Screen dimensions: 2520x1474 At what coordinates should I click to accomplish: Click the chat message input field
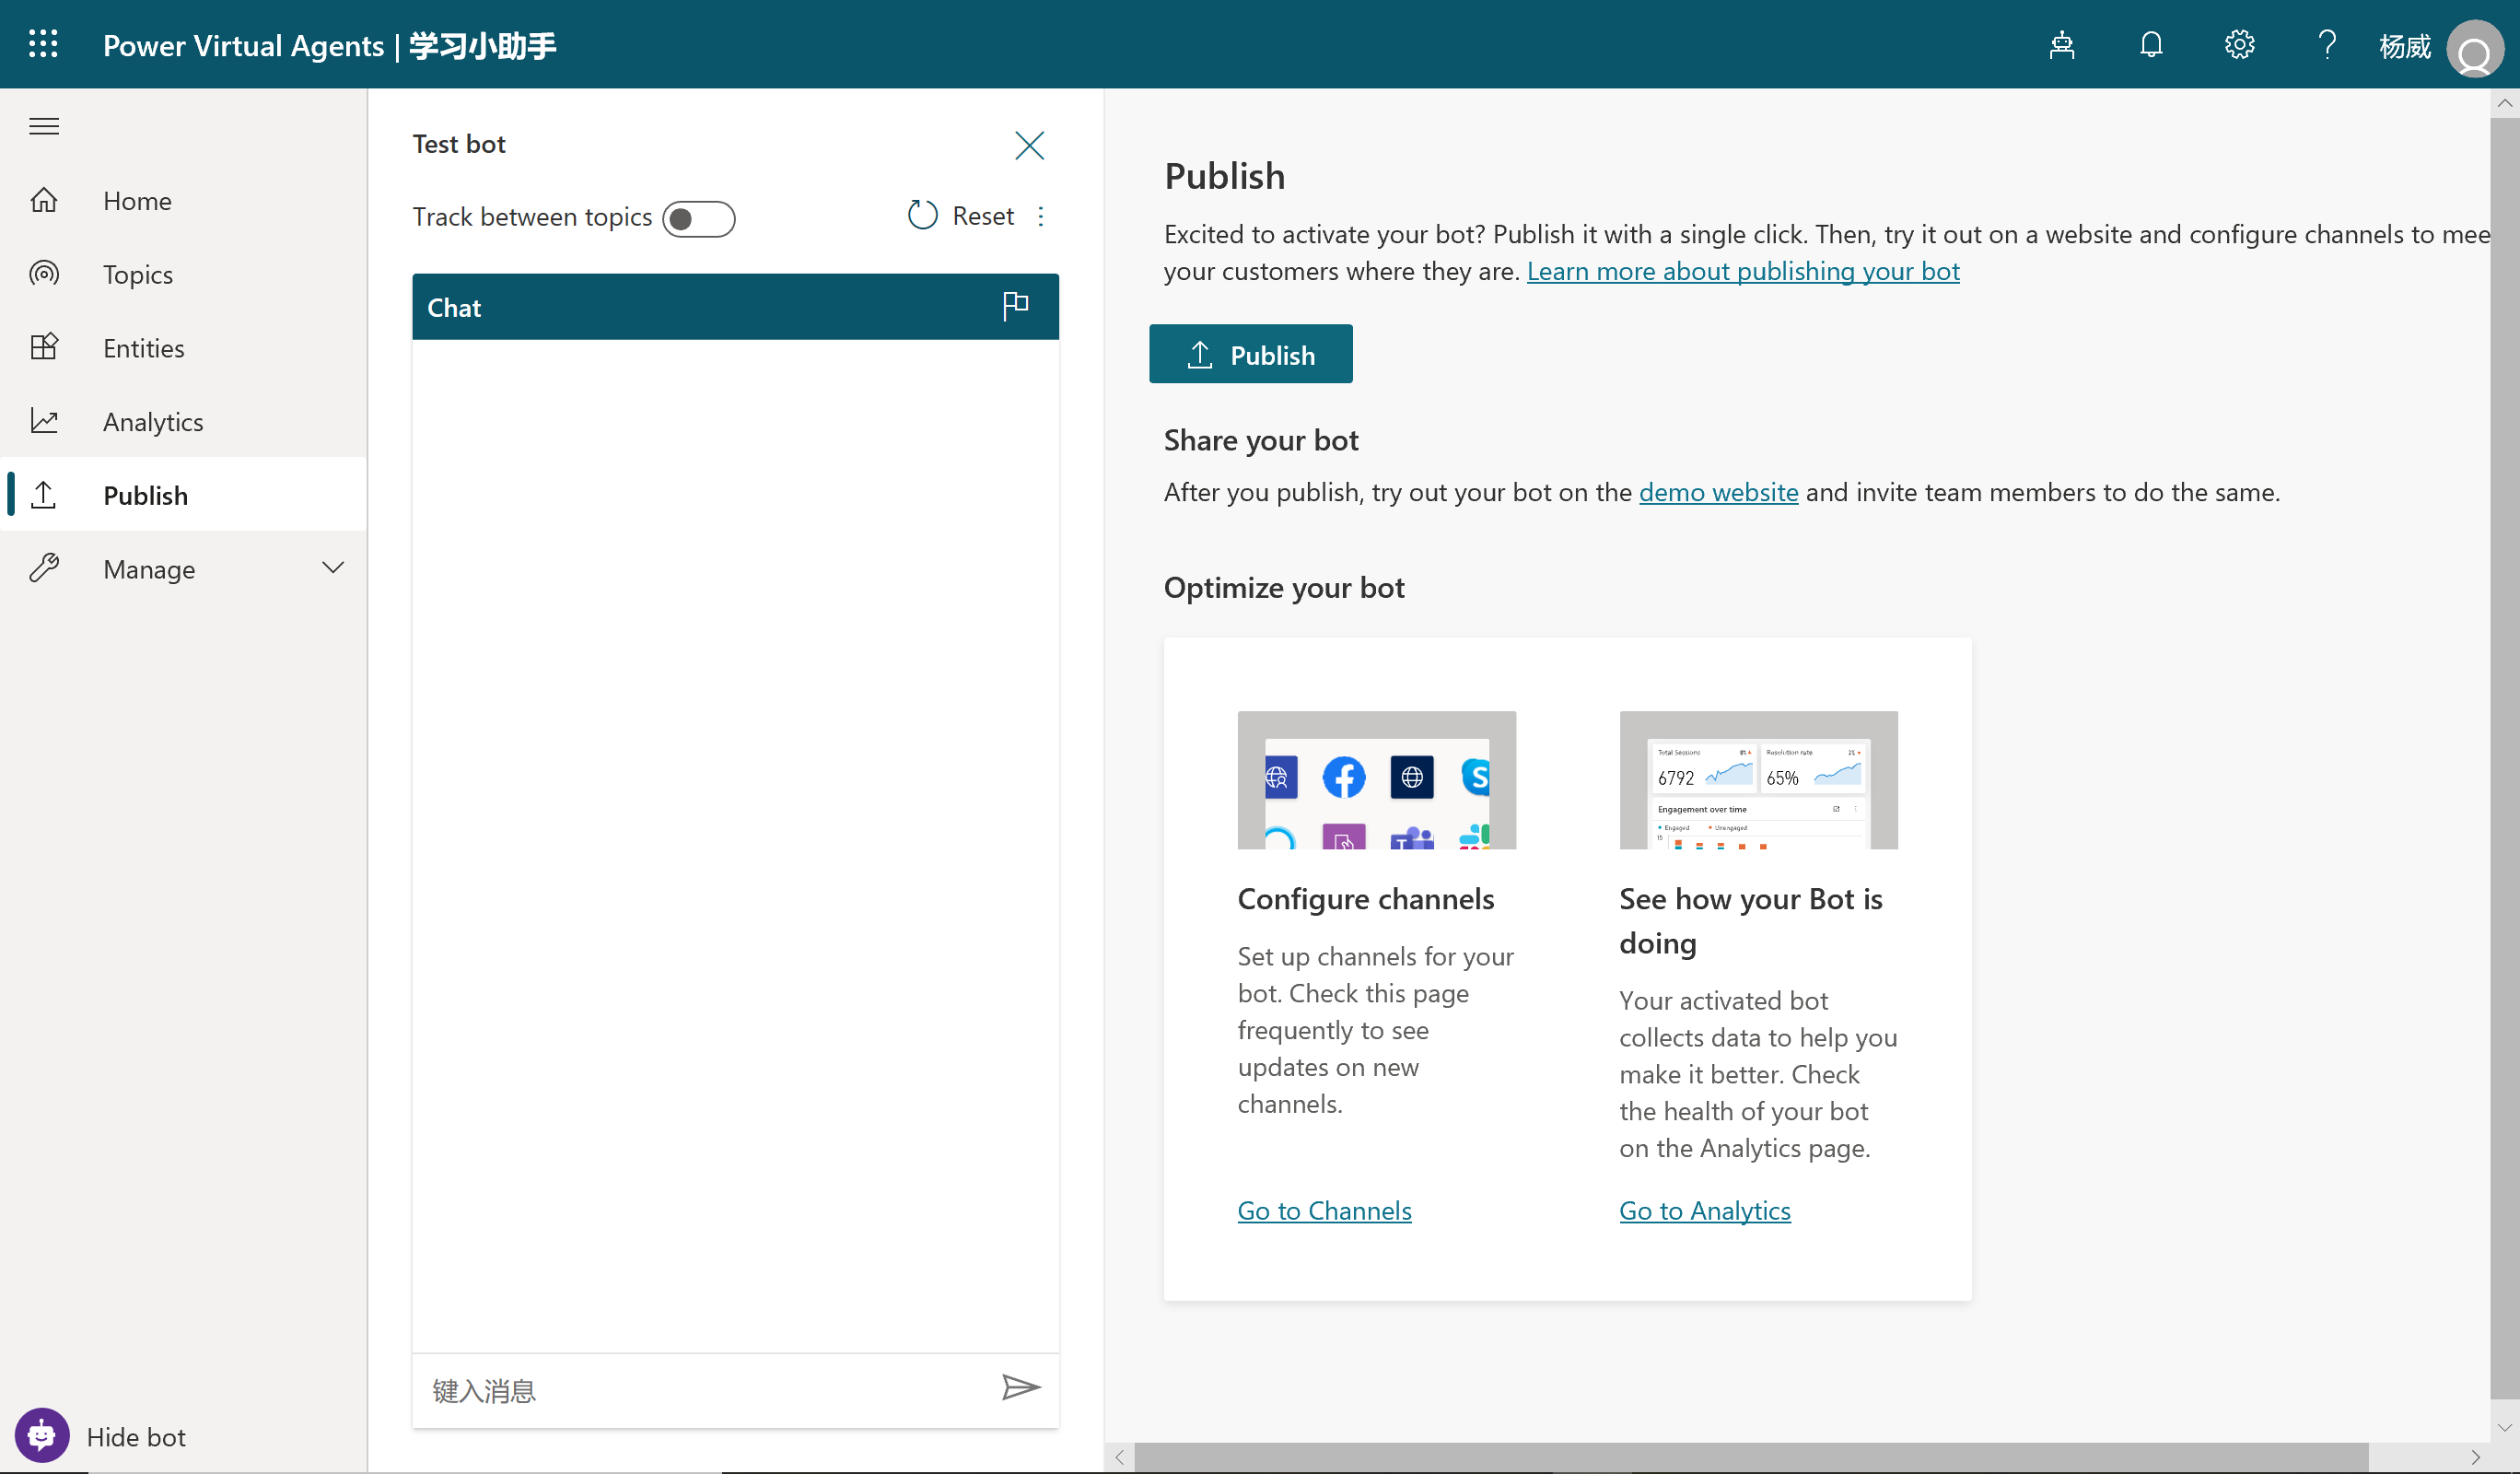(700, 1390)
